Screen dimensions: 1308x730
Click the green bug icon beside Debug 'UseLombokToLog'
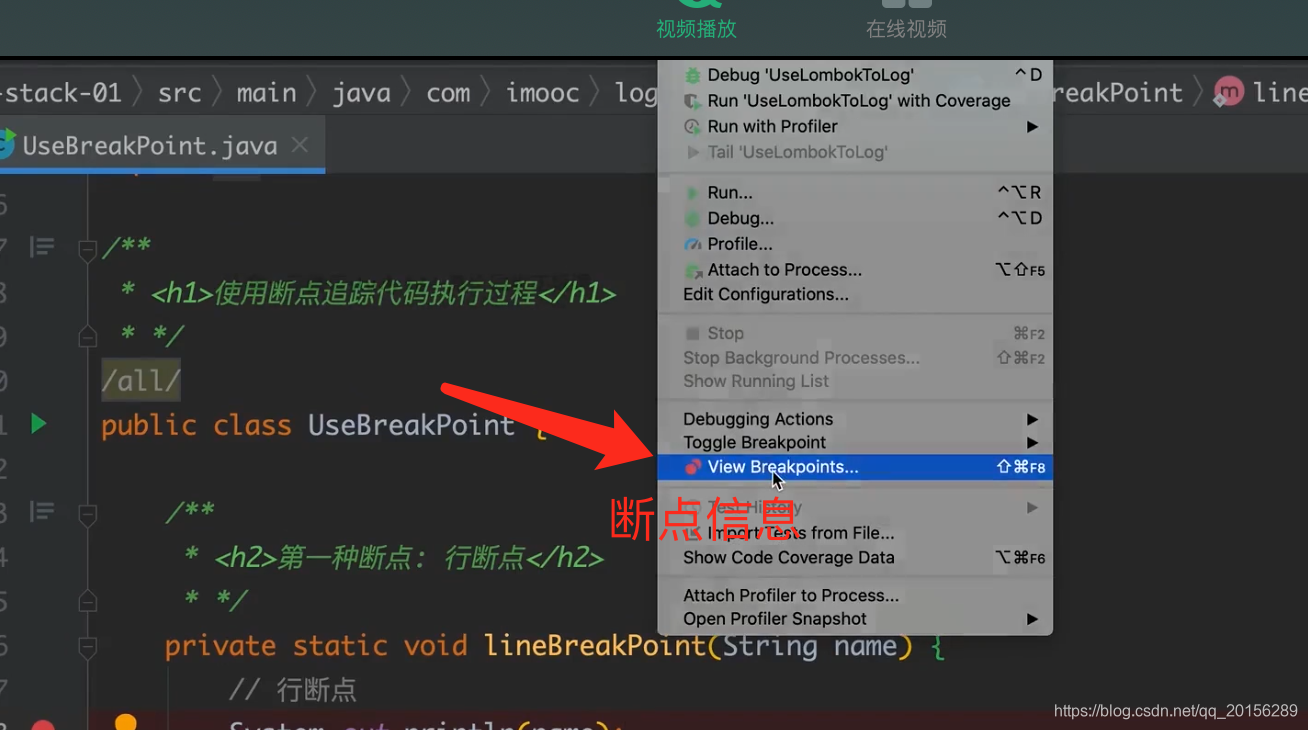[692, 75]
